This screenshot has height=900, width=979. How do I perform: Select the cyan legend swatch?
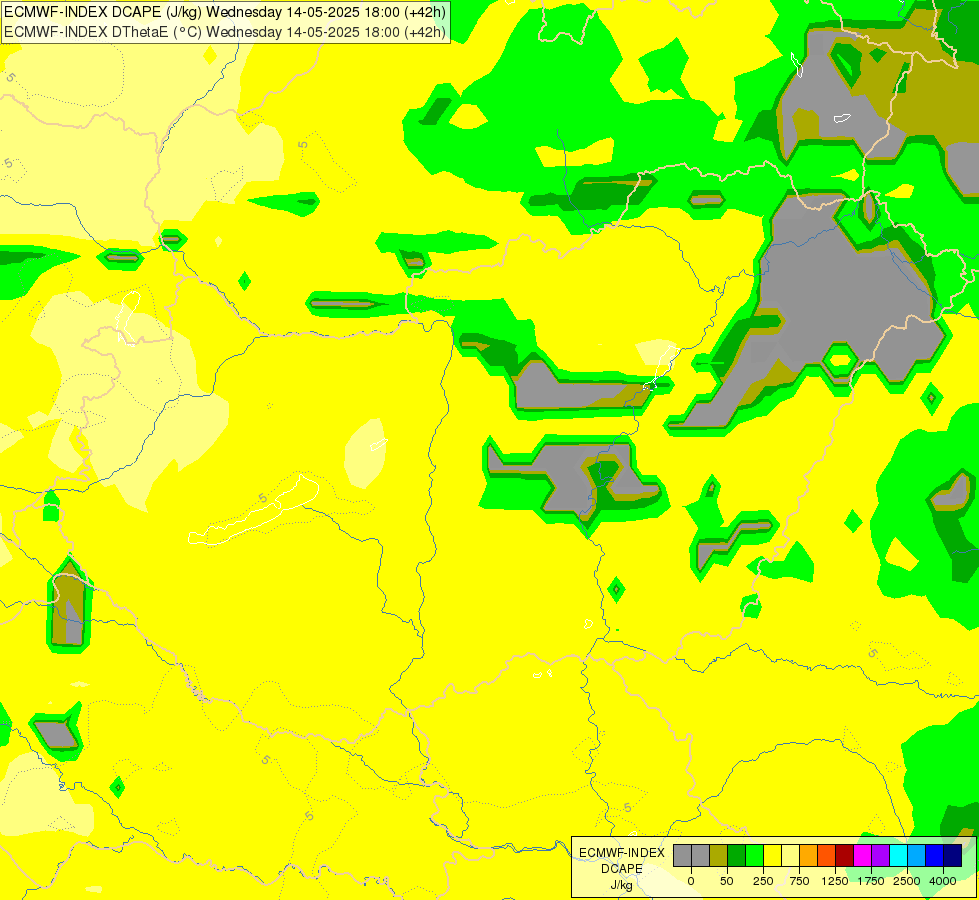tap(899, 856)
